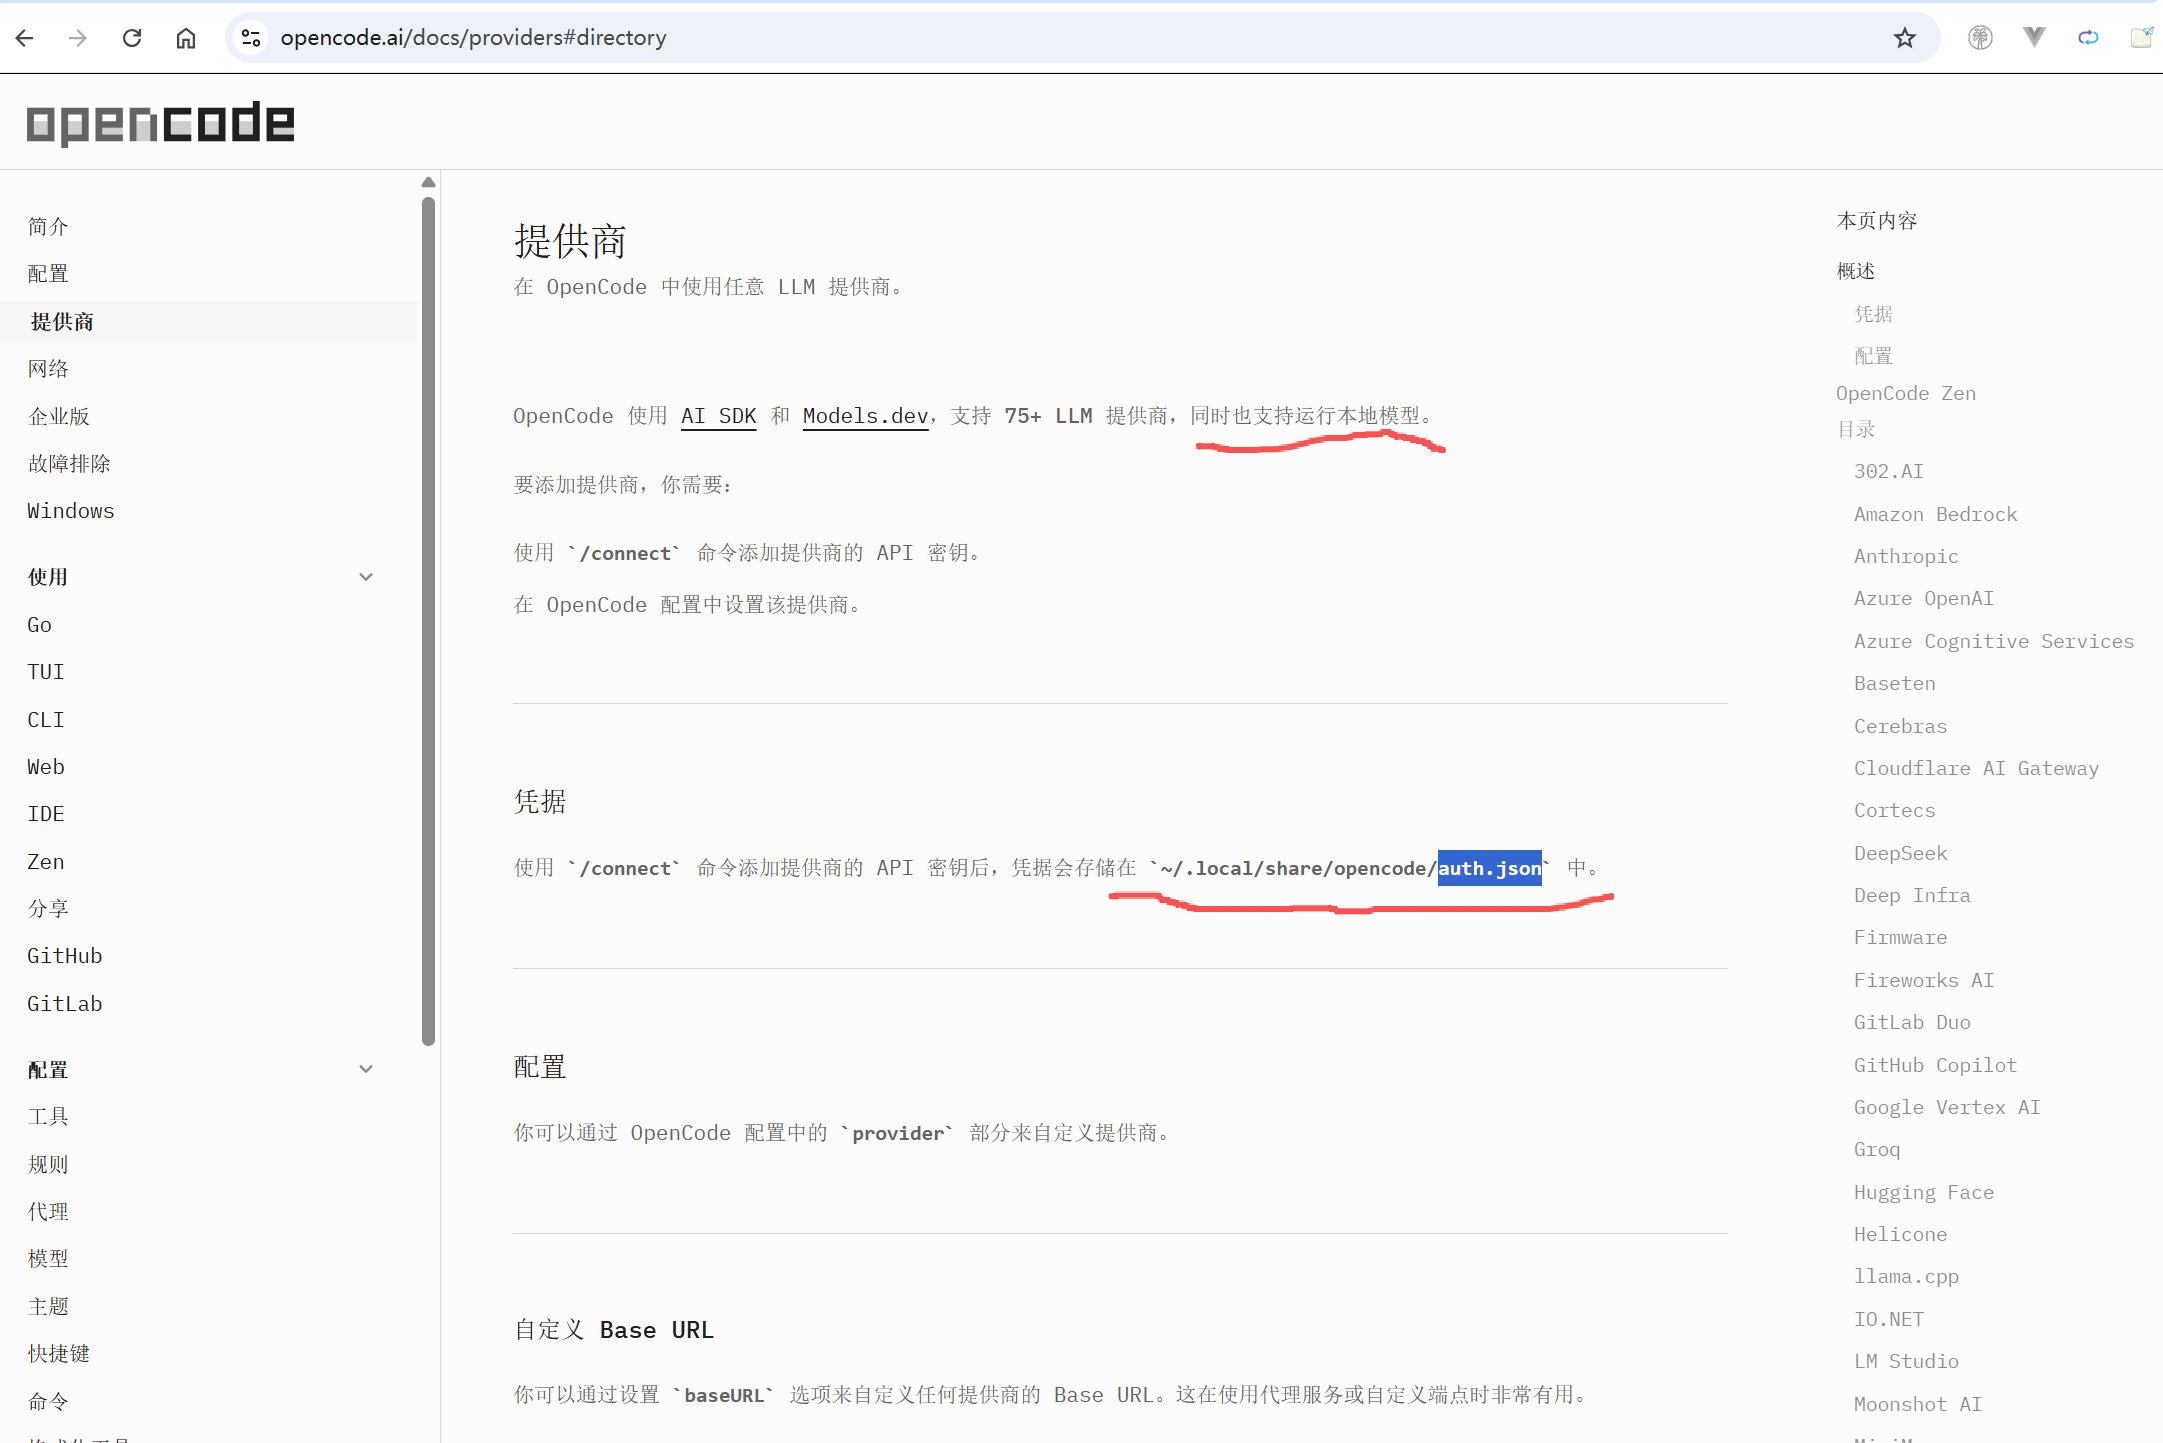Collapse the 使用 sidebar section
Screen dimensions: 2163x1443
(366, 576)
